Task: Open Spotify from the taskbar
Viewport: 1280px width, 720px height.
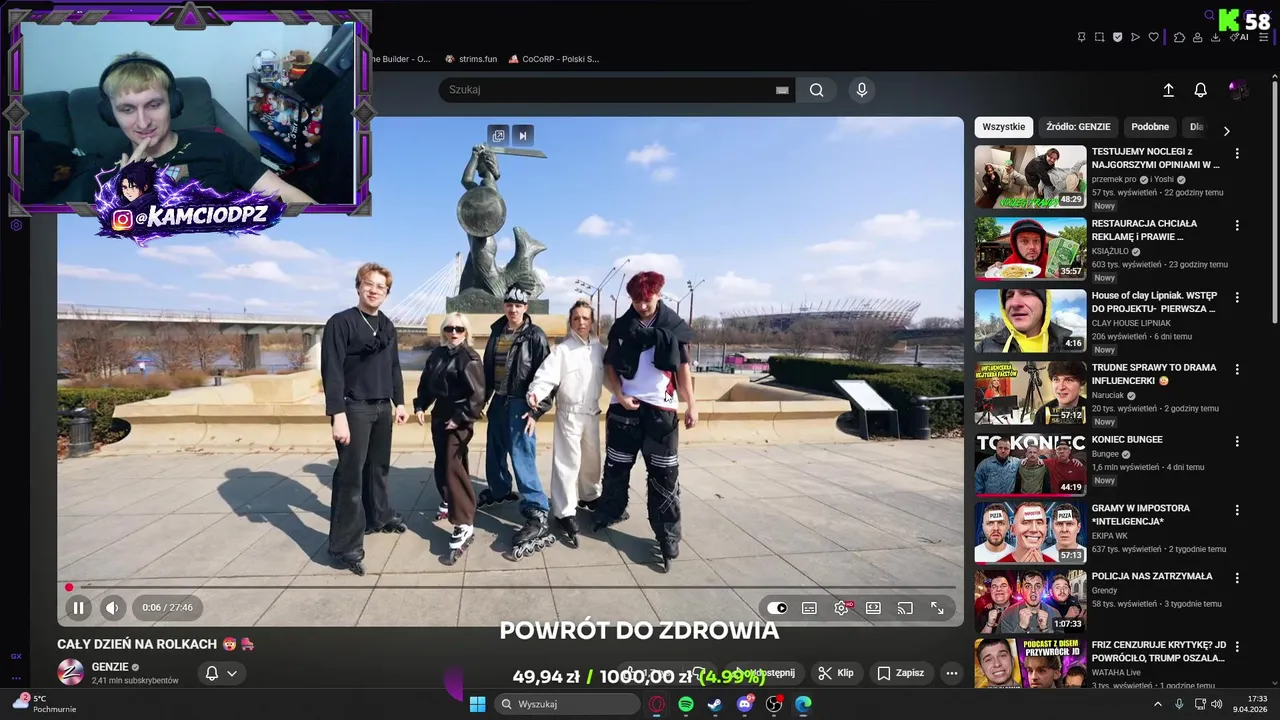Action: click(x=686, y=704)
